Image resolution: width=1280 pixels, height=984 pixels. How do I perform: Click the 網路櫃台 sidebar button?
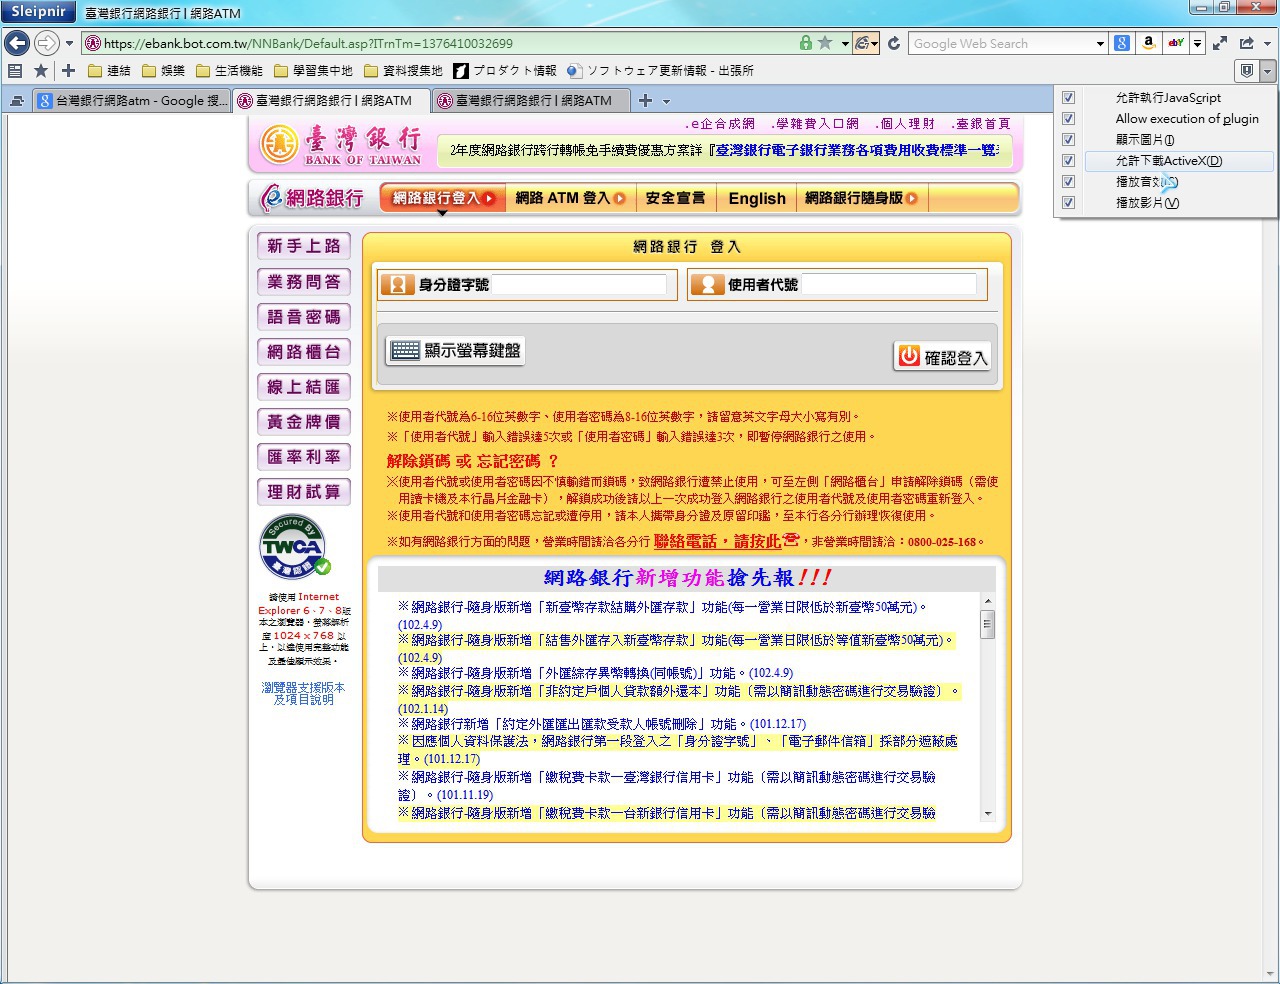tap(304, 352)
